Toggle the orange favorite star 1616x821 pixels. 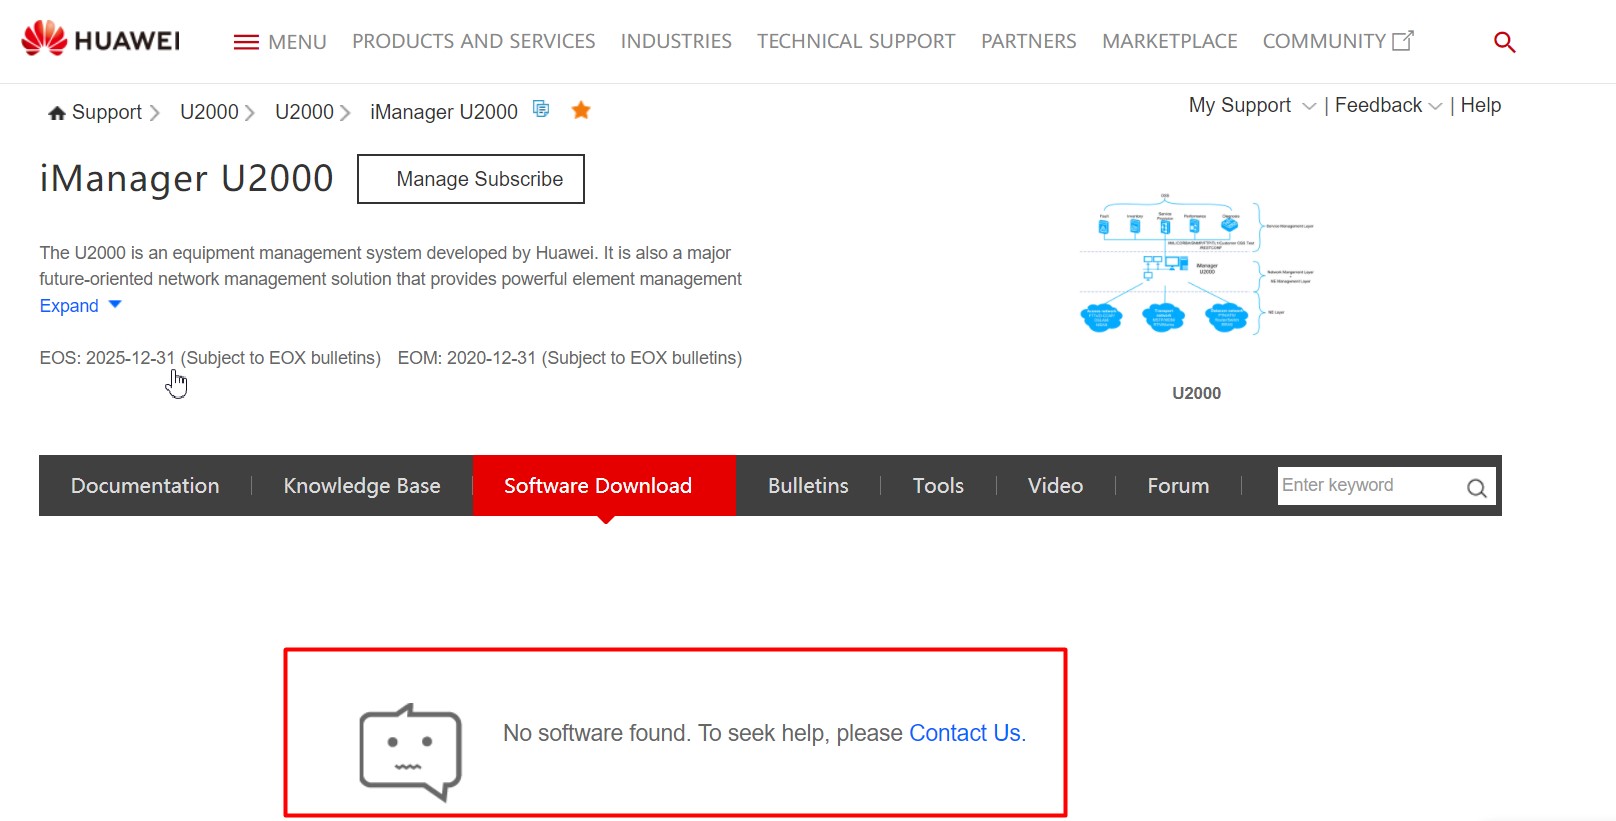(581, 110)
